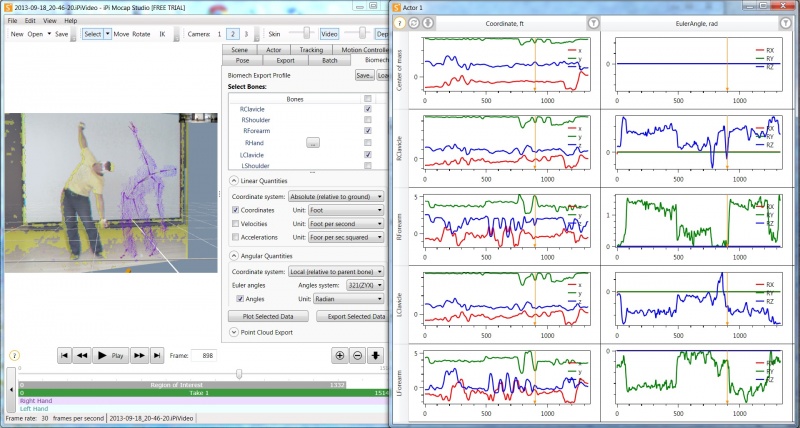Enable the RShoulder bone checkbox

[367, 120]
